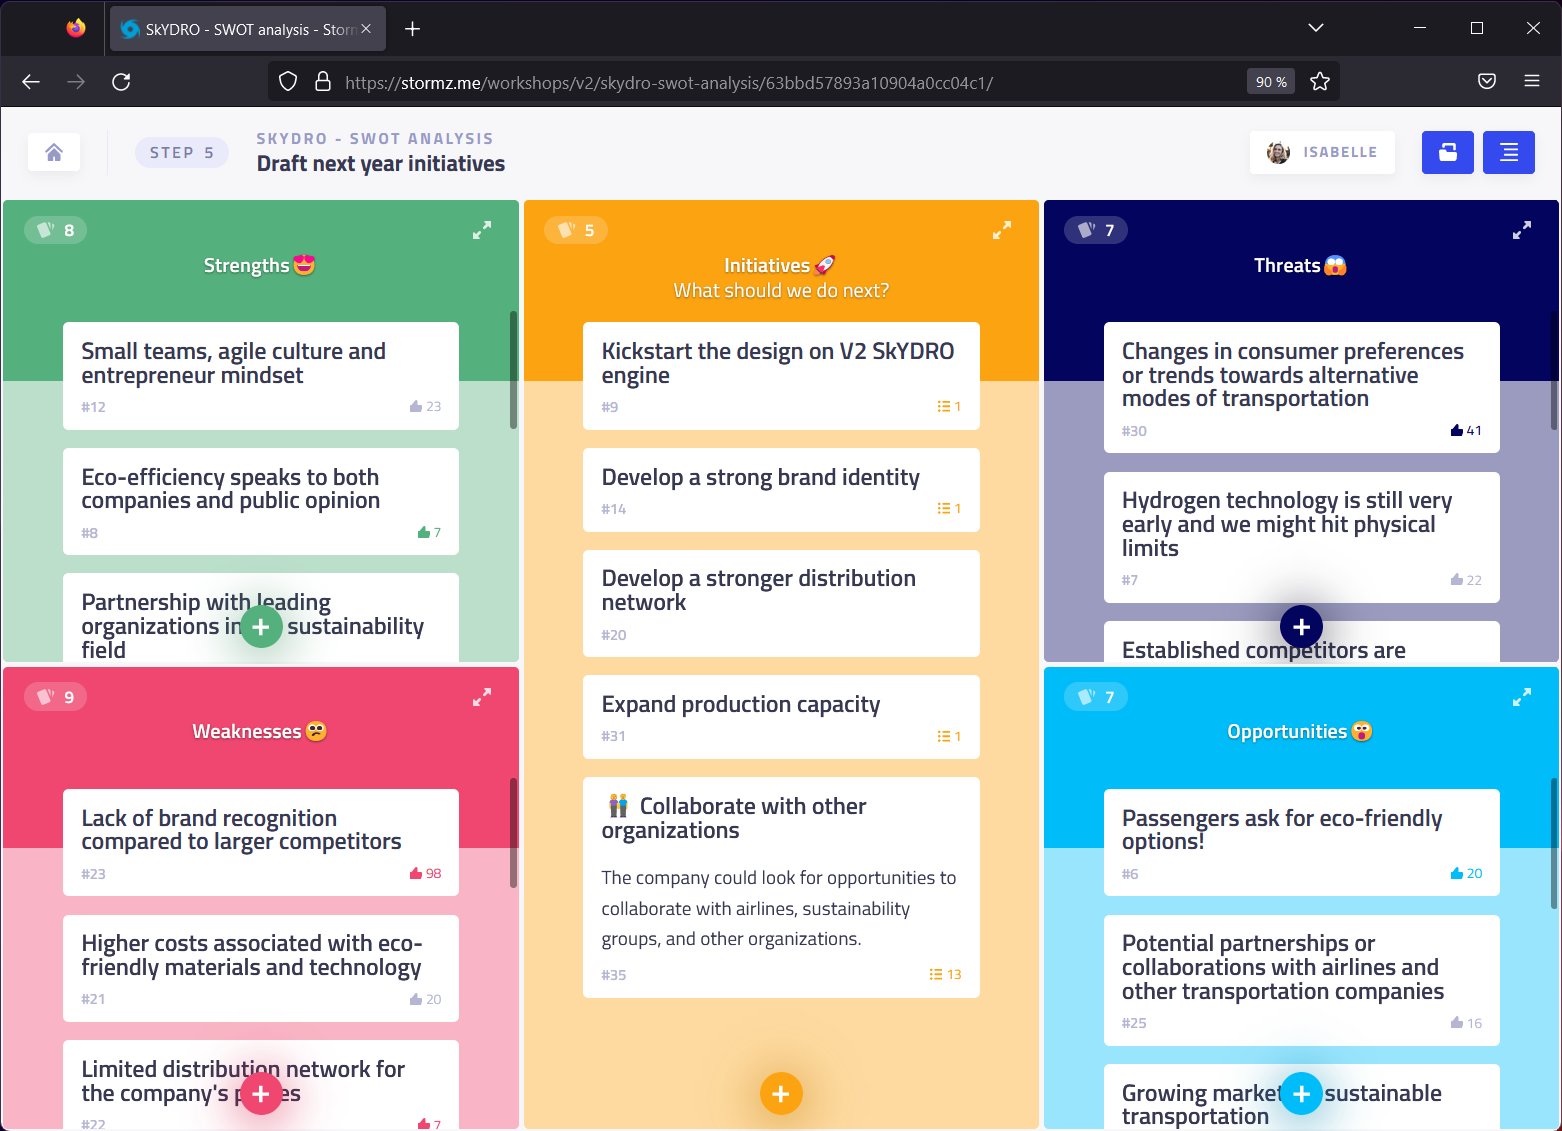Expand the Threats column to full view

[x=1522, y=230]
